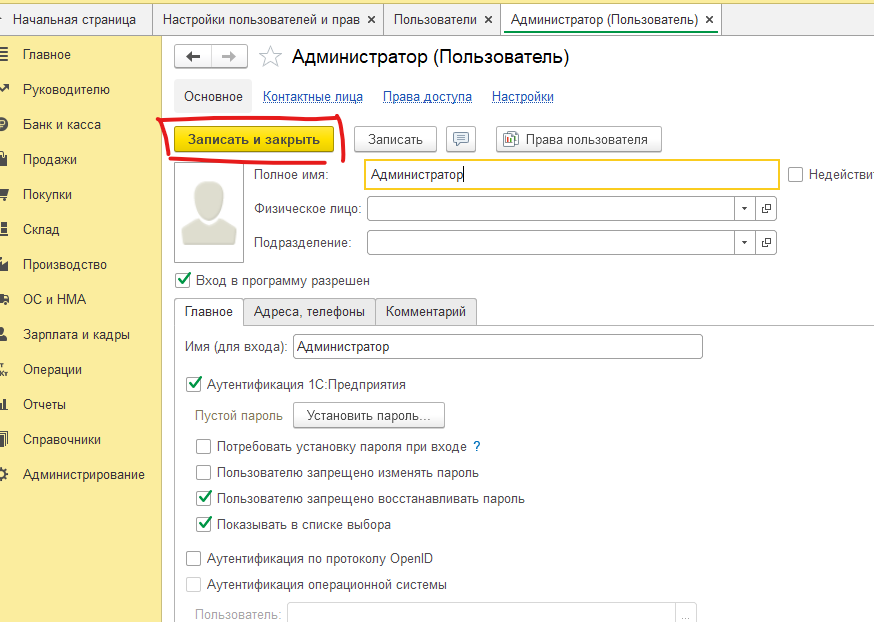
Task: Open Подразделение record with open icon
Action: click(766, 242)
